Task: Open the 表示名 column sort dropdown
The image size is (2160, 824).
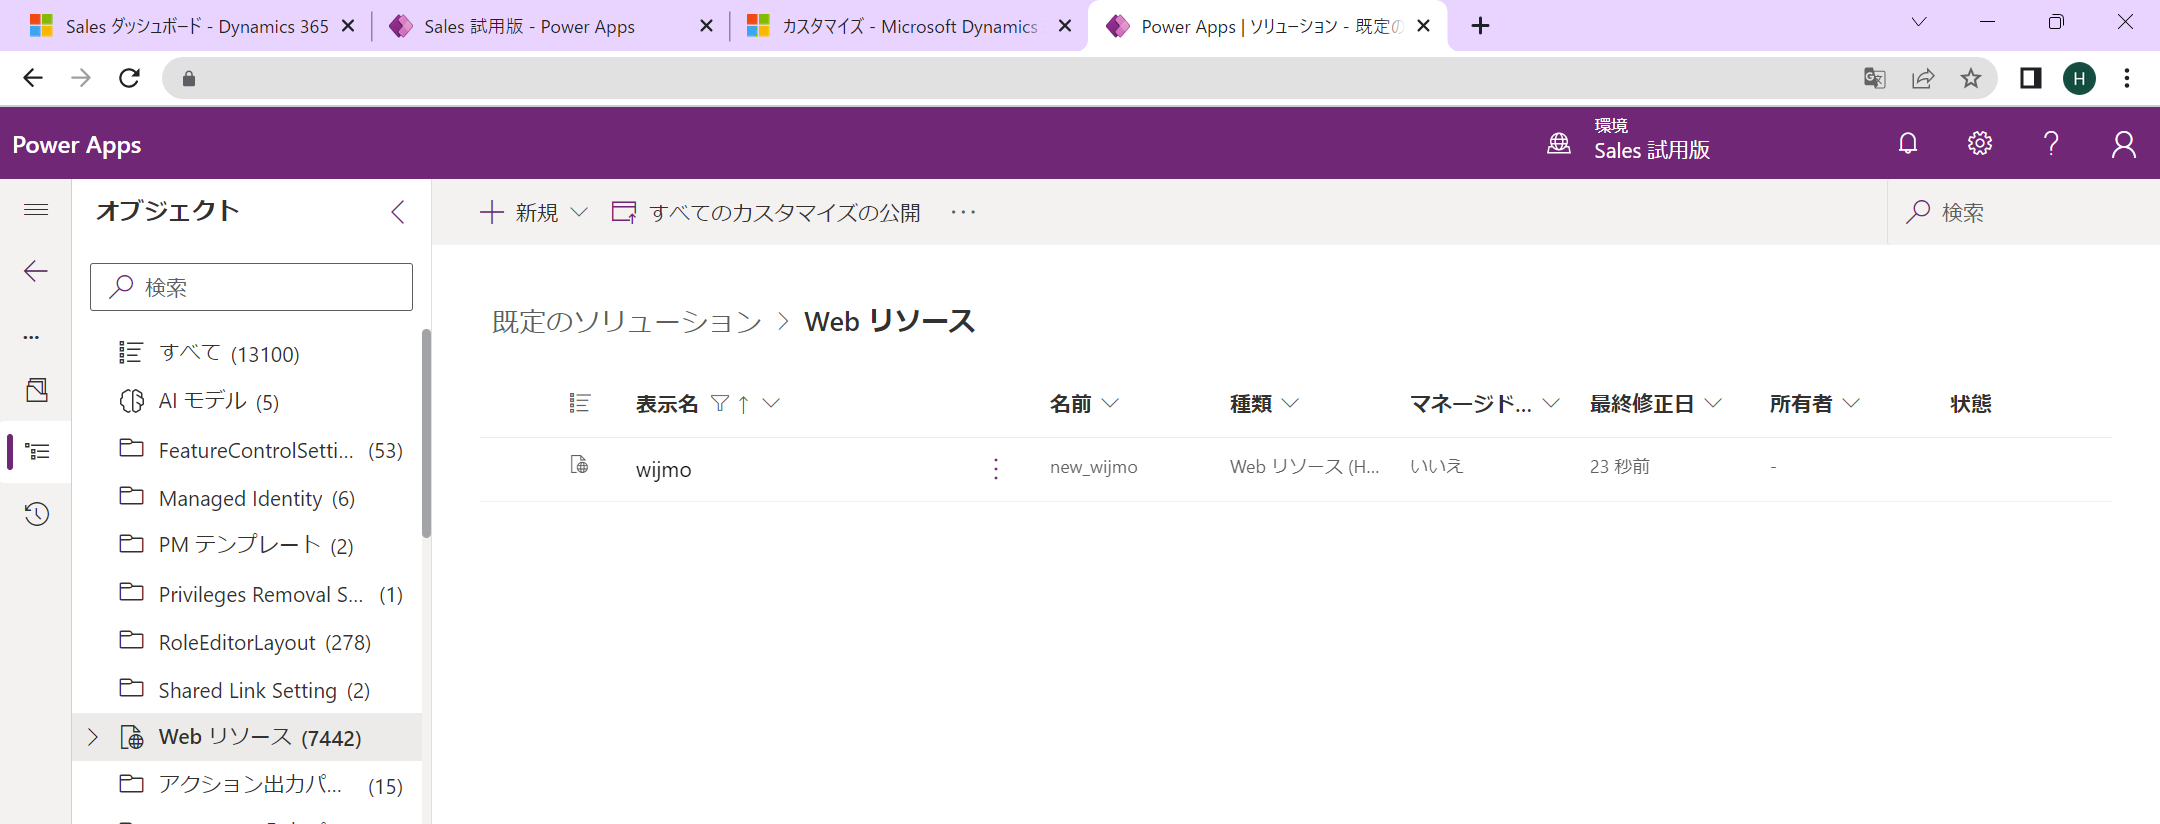Action: pos(771,403)
